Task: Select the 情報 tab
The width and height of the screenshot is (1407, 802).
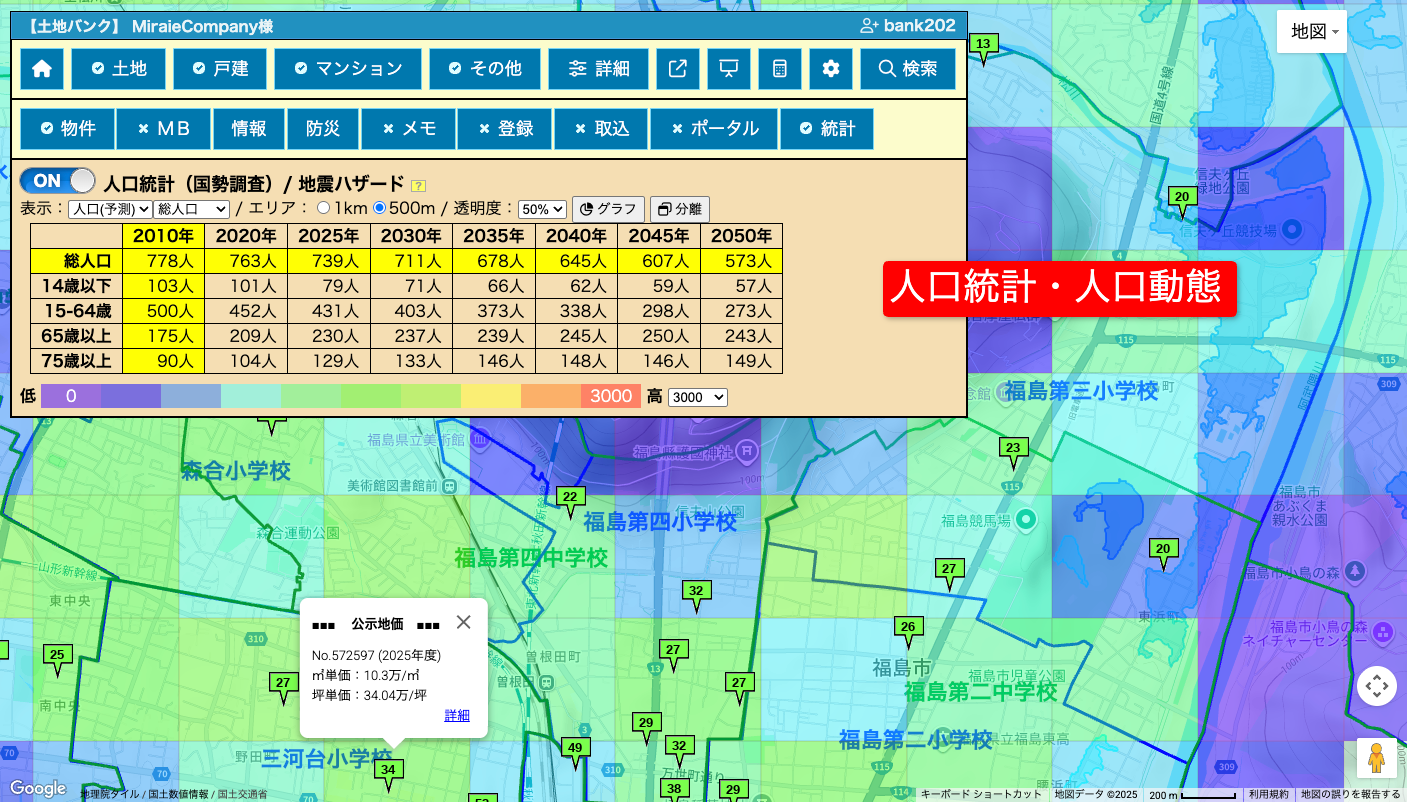Action: (249, 129)
